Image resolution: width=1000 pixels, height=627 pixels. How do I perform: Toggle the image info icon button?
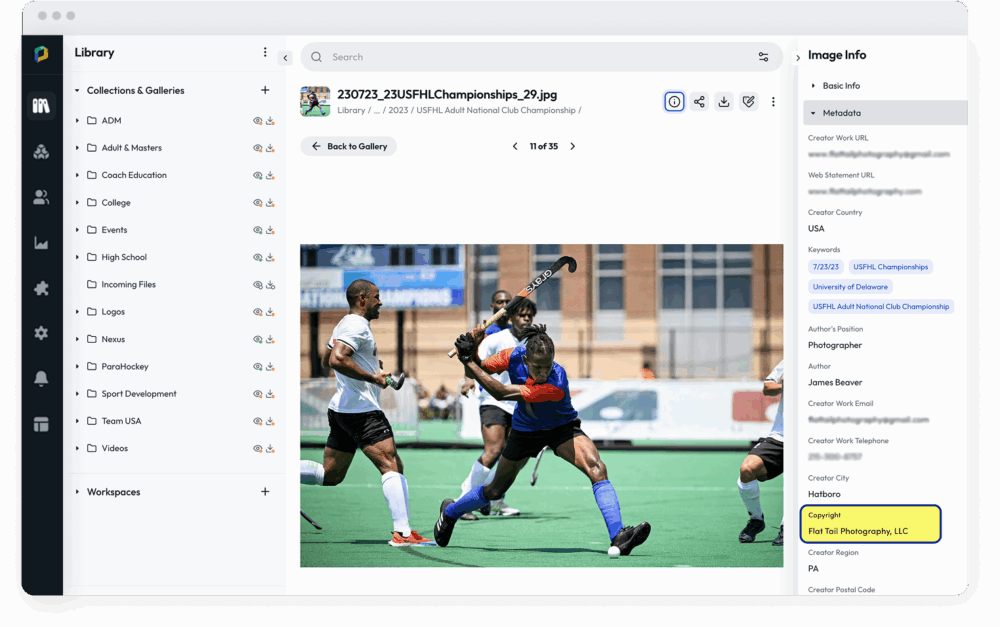(x=674, y=102)
